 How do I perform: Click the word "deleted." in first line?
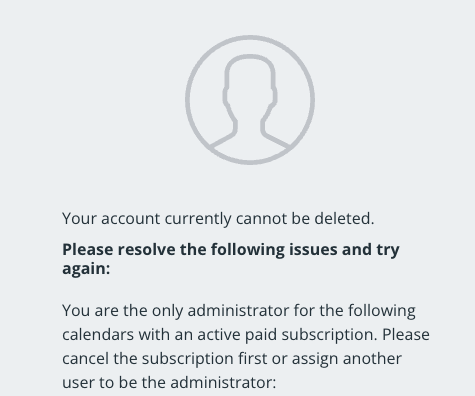(x=344, y=219)
